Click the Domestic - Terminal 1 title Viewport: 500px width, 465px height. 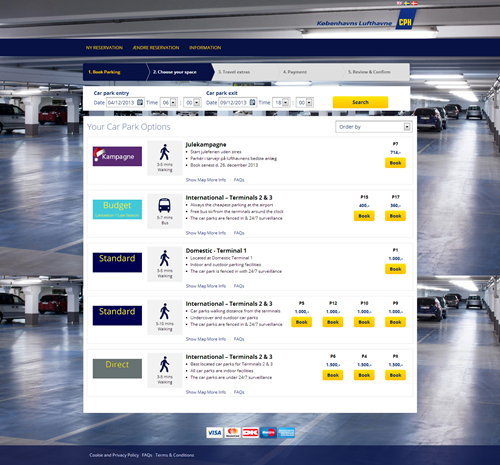(216, 250)
